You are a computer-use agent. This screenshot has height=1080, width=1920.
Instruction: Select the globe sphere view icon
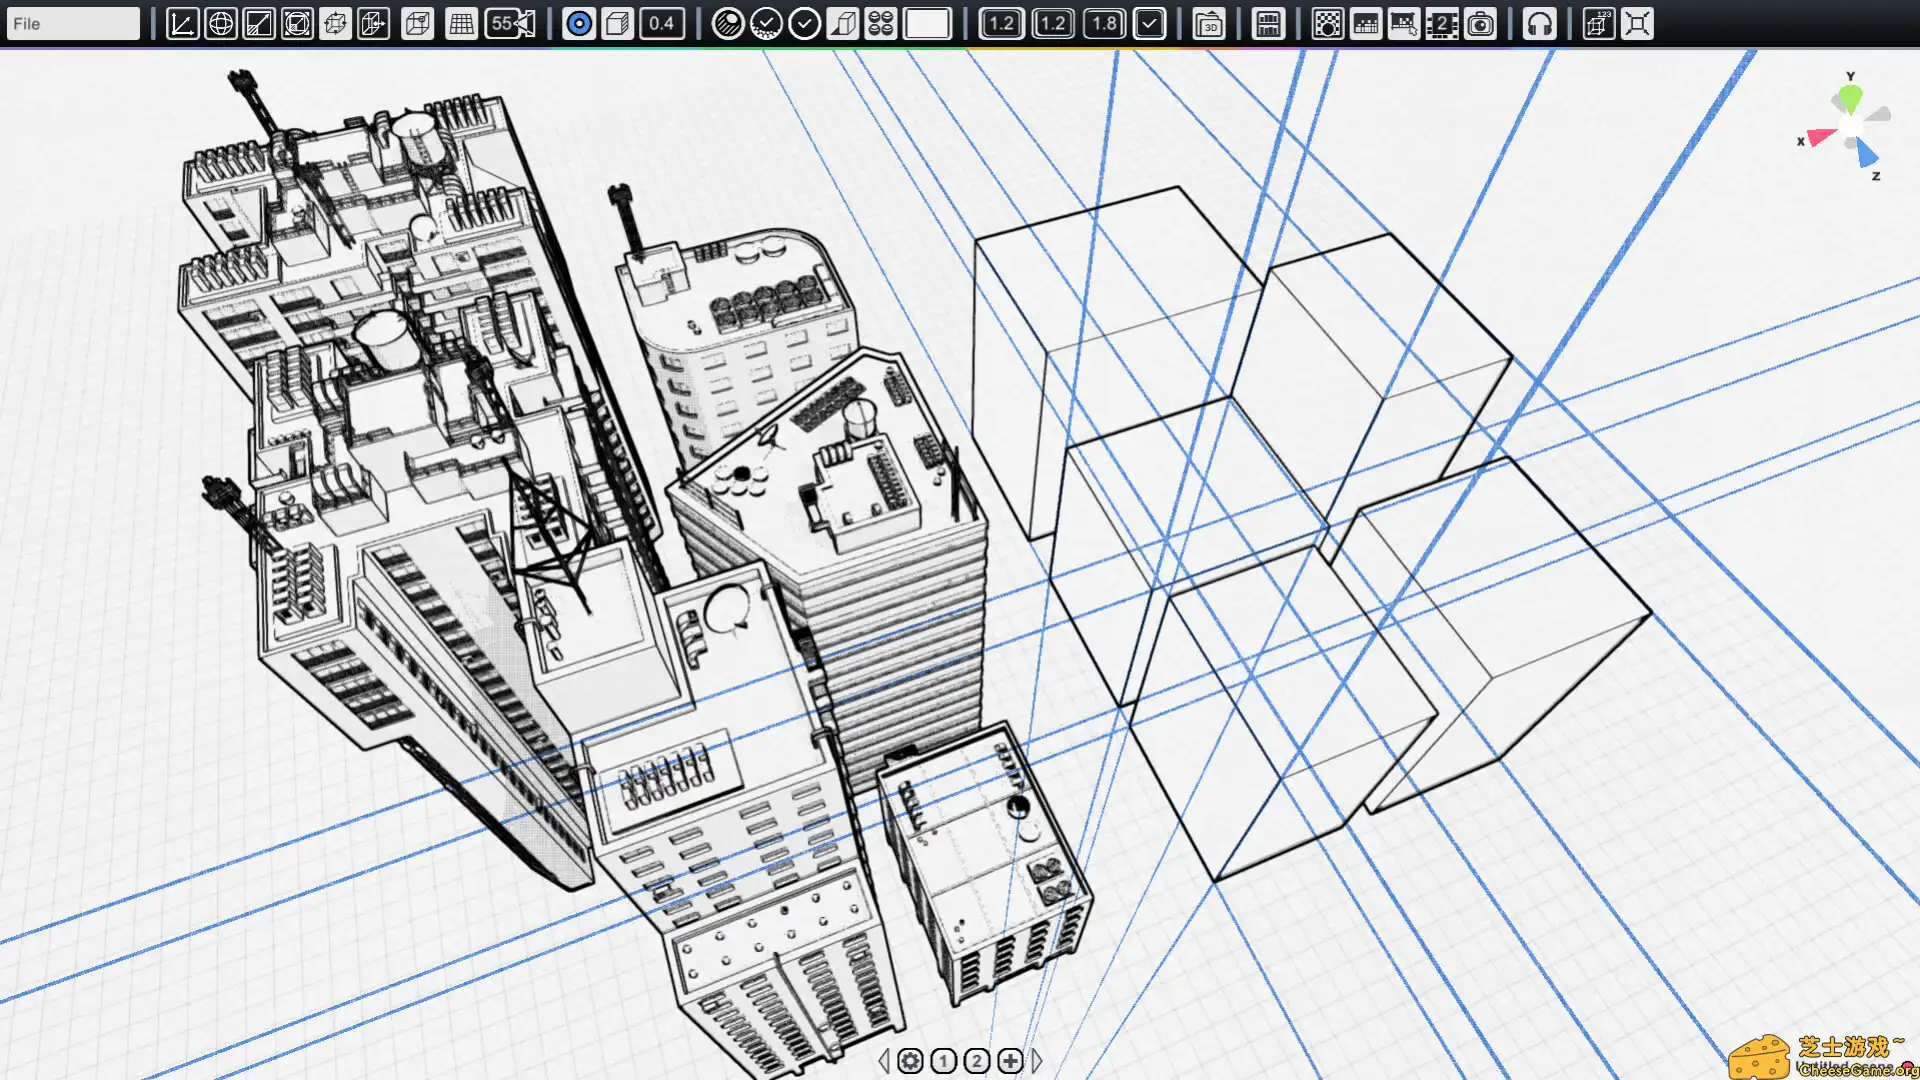[220, 24]
